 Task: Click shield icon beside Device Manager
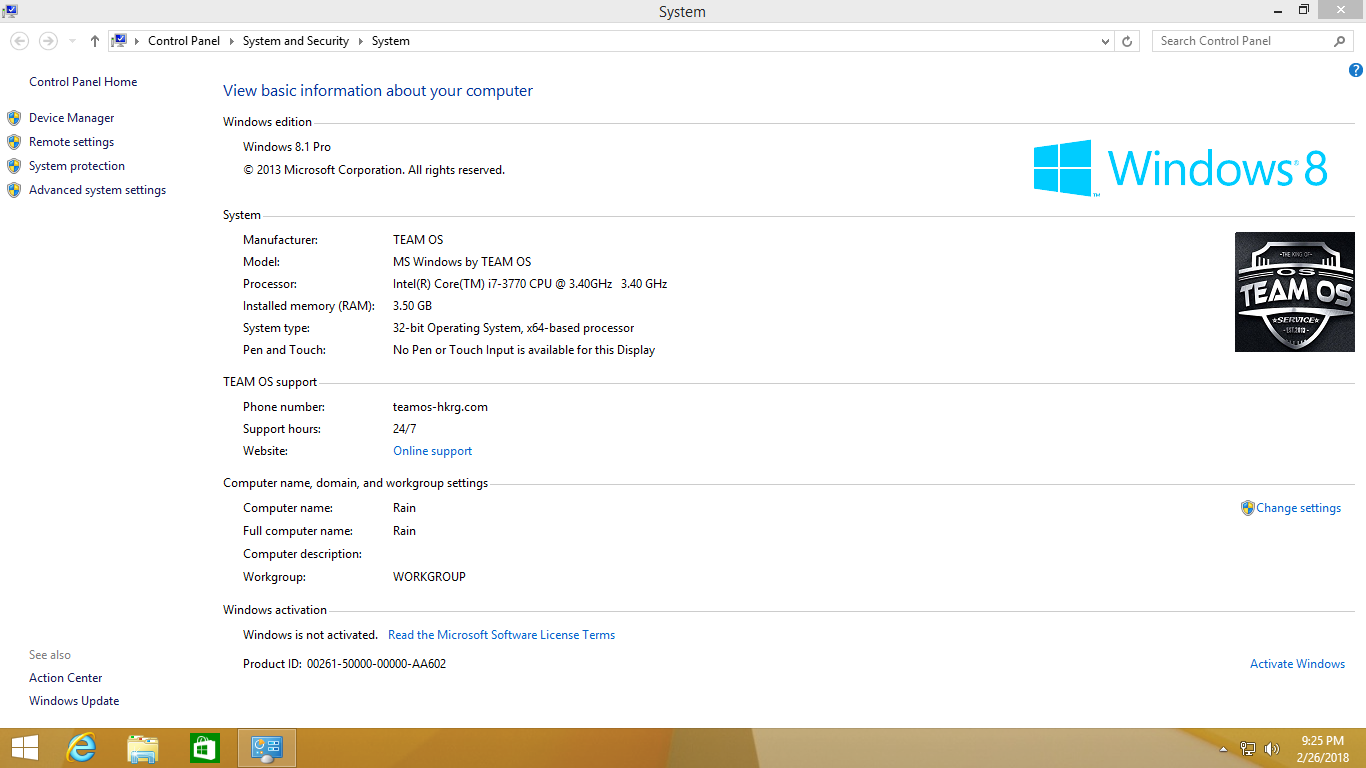(x=14, y=118)
